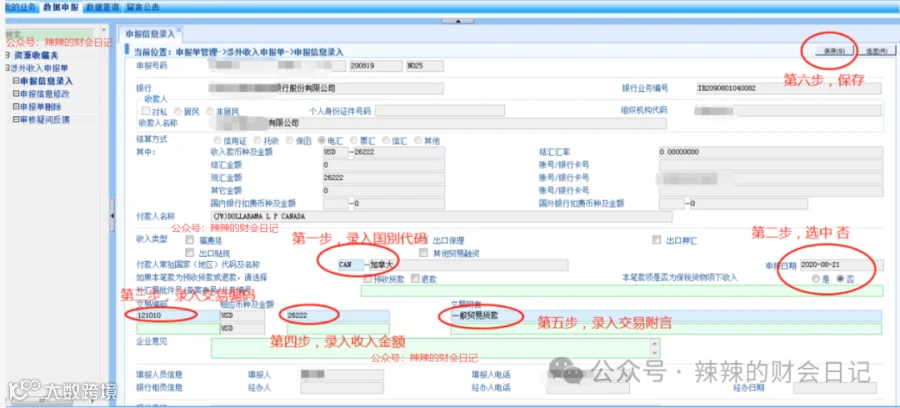Switch to the 数据查询 top menu tab
The image size is (900, 408).
point(102,7)
